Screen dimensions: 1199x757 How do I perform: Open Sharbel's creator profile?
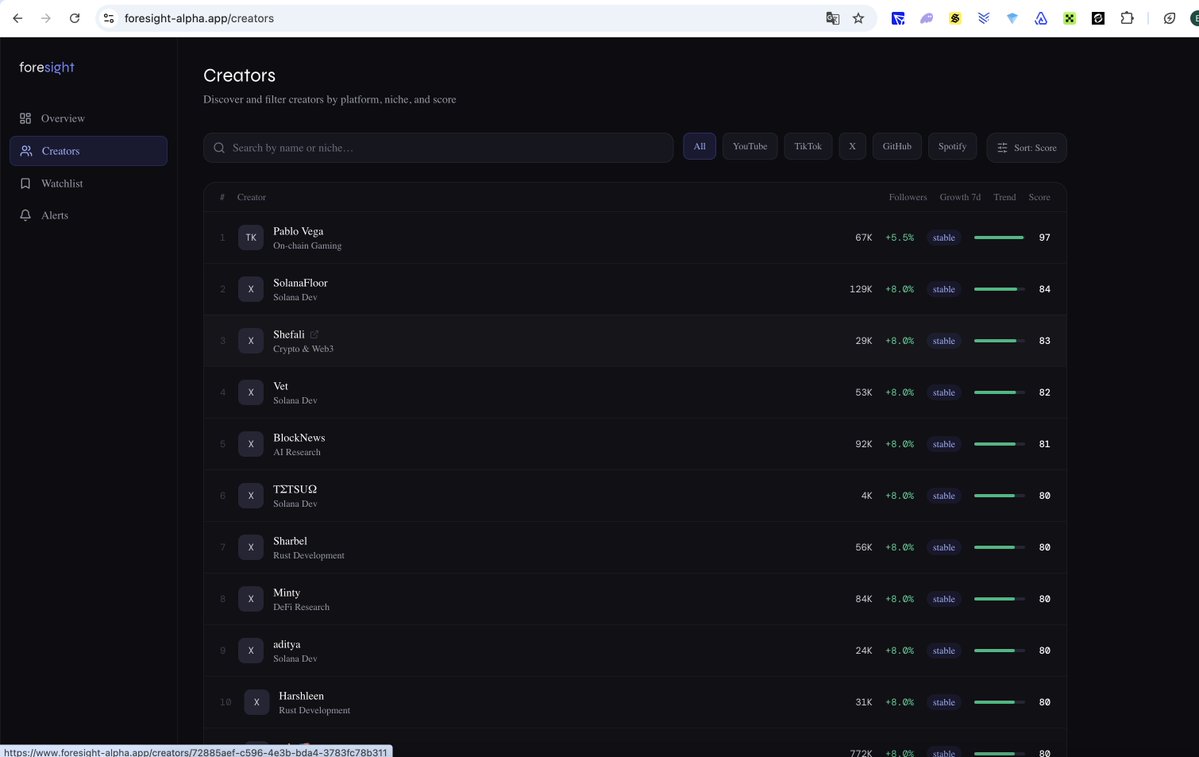[635, 547]
